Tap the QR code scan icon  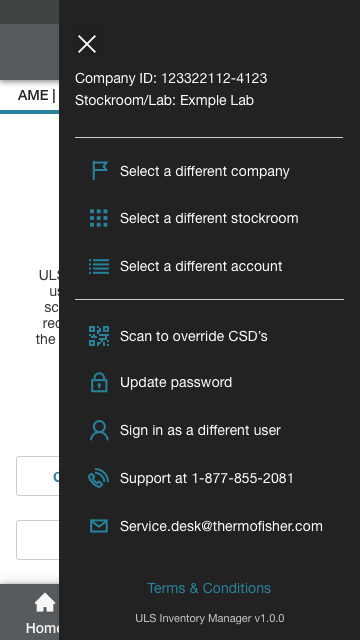(x=99, y=336)
